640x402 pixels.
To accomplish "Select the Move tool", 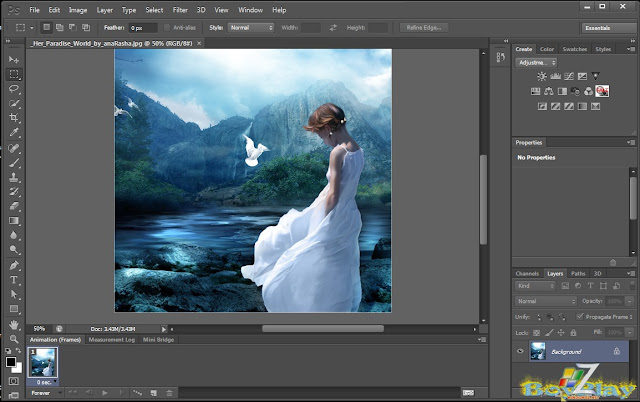I will 14,60.
